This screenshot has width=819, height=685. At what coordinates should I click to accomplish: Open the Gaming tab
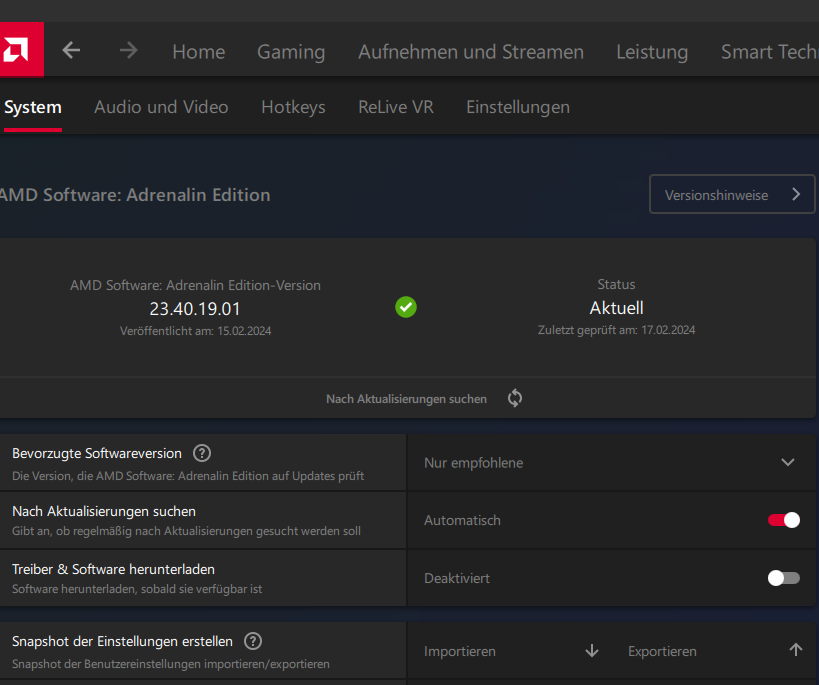[x=291, y=52]
